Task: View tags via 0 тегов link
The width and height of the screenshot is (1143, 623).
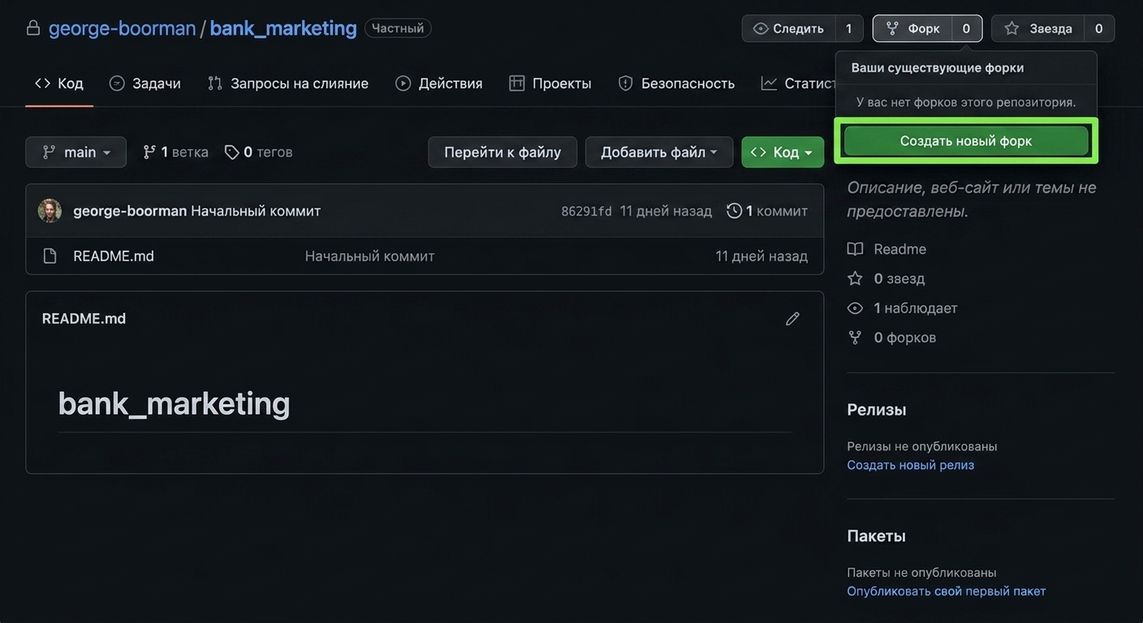Action: pyautogui.click(x=259, y=152)
